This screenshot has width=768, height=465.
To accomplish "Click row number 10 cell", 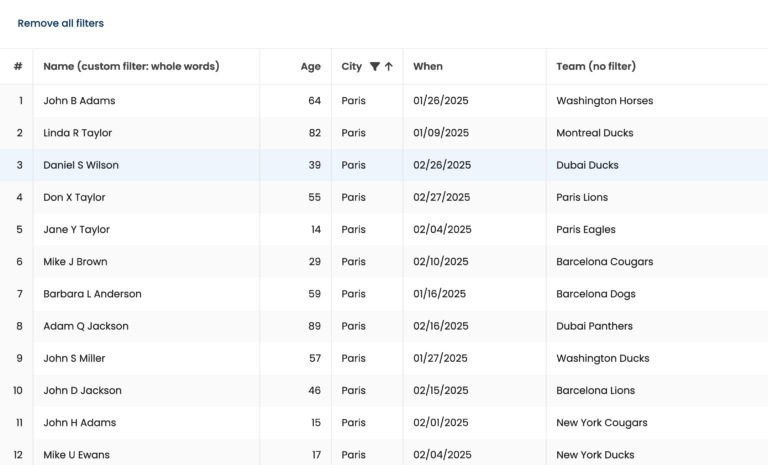I will [18, 390].
